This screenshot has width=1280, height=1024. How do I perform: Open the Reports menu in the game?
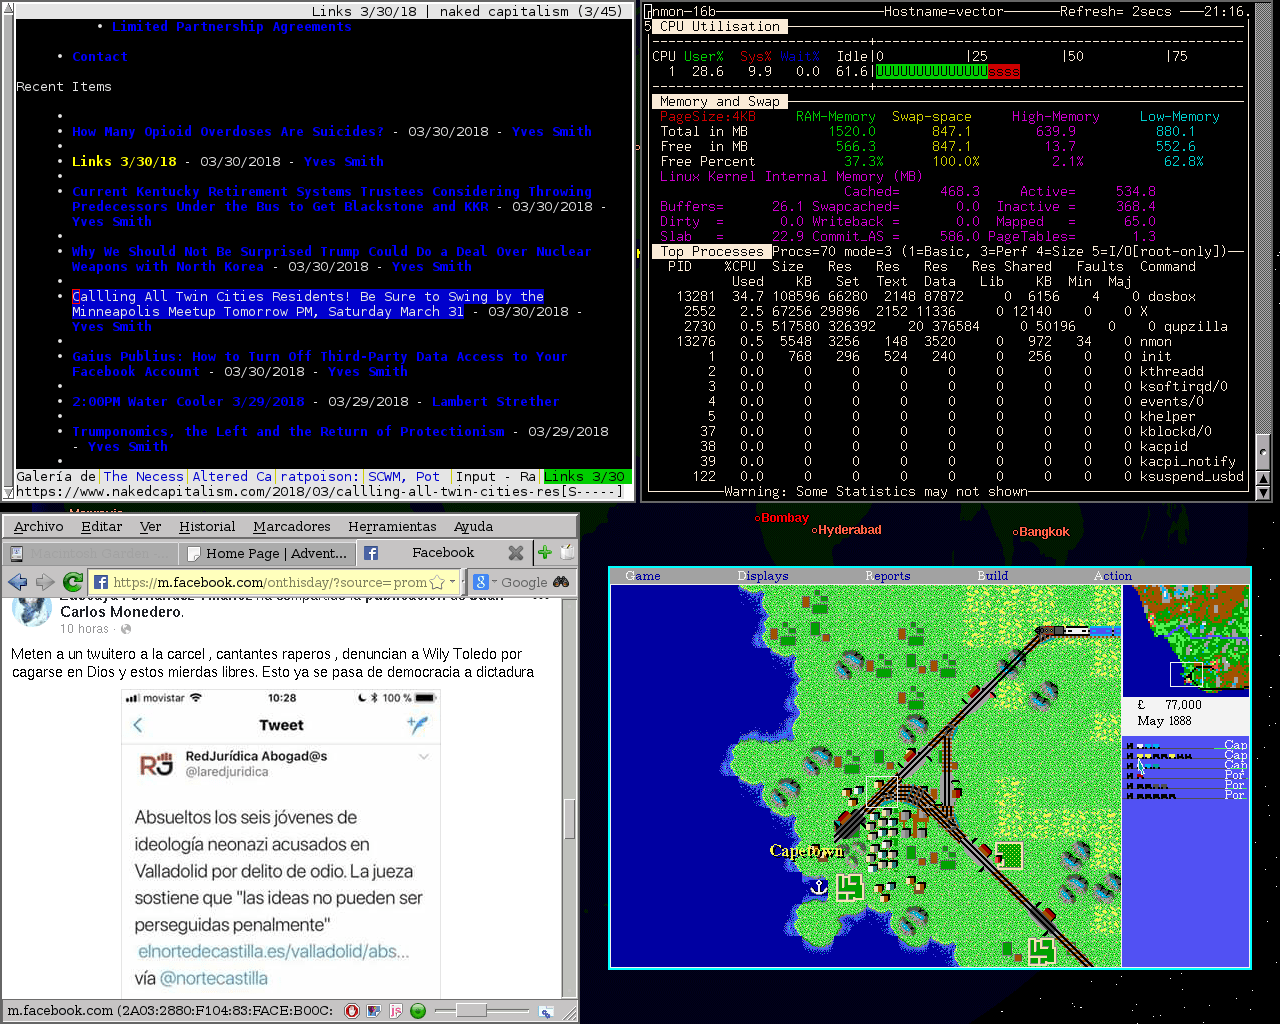pos(888,576)
